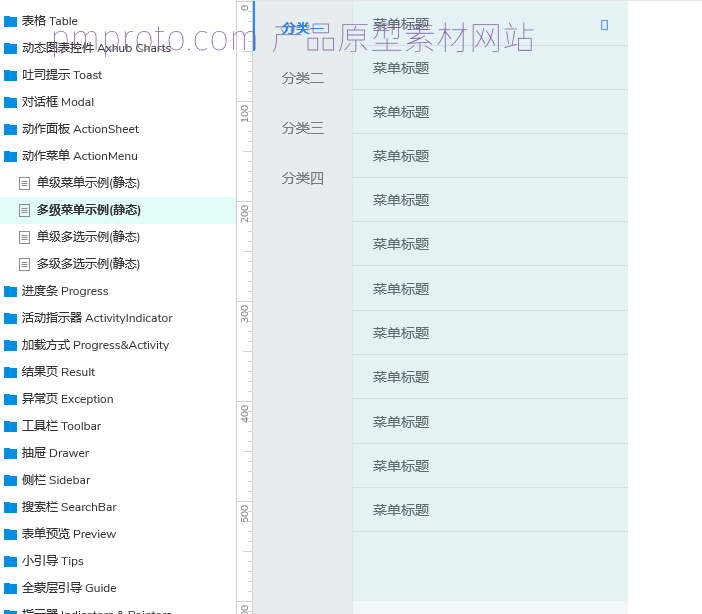Screen dimensions: 702x614
Task: Open the 单级多选示例(静态) page
Action: 88,237
